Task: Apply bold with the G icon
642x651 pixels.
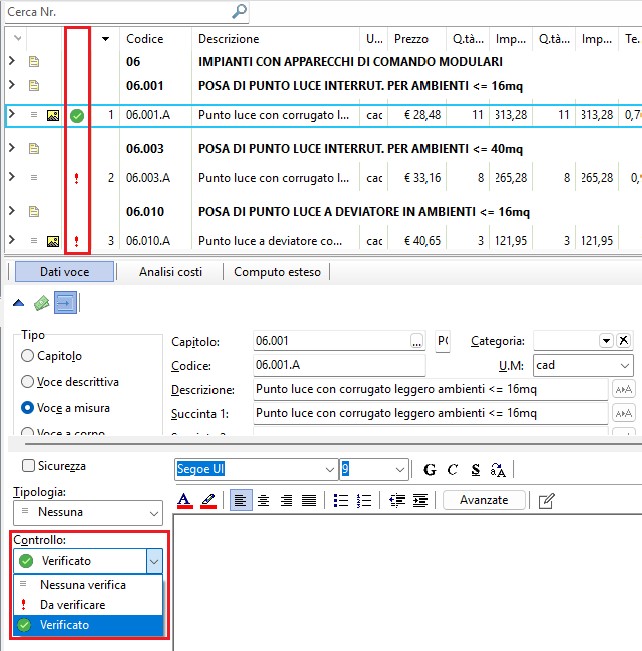Action: pyautogui.click(x=430, y=470)
